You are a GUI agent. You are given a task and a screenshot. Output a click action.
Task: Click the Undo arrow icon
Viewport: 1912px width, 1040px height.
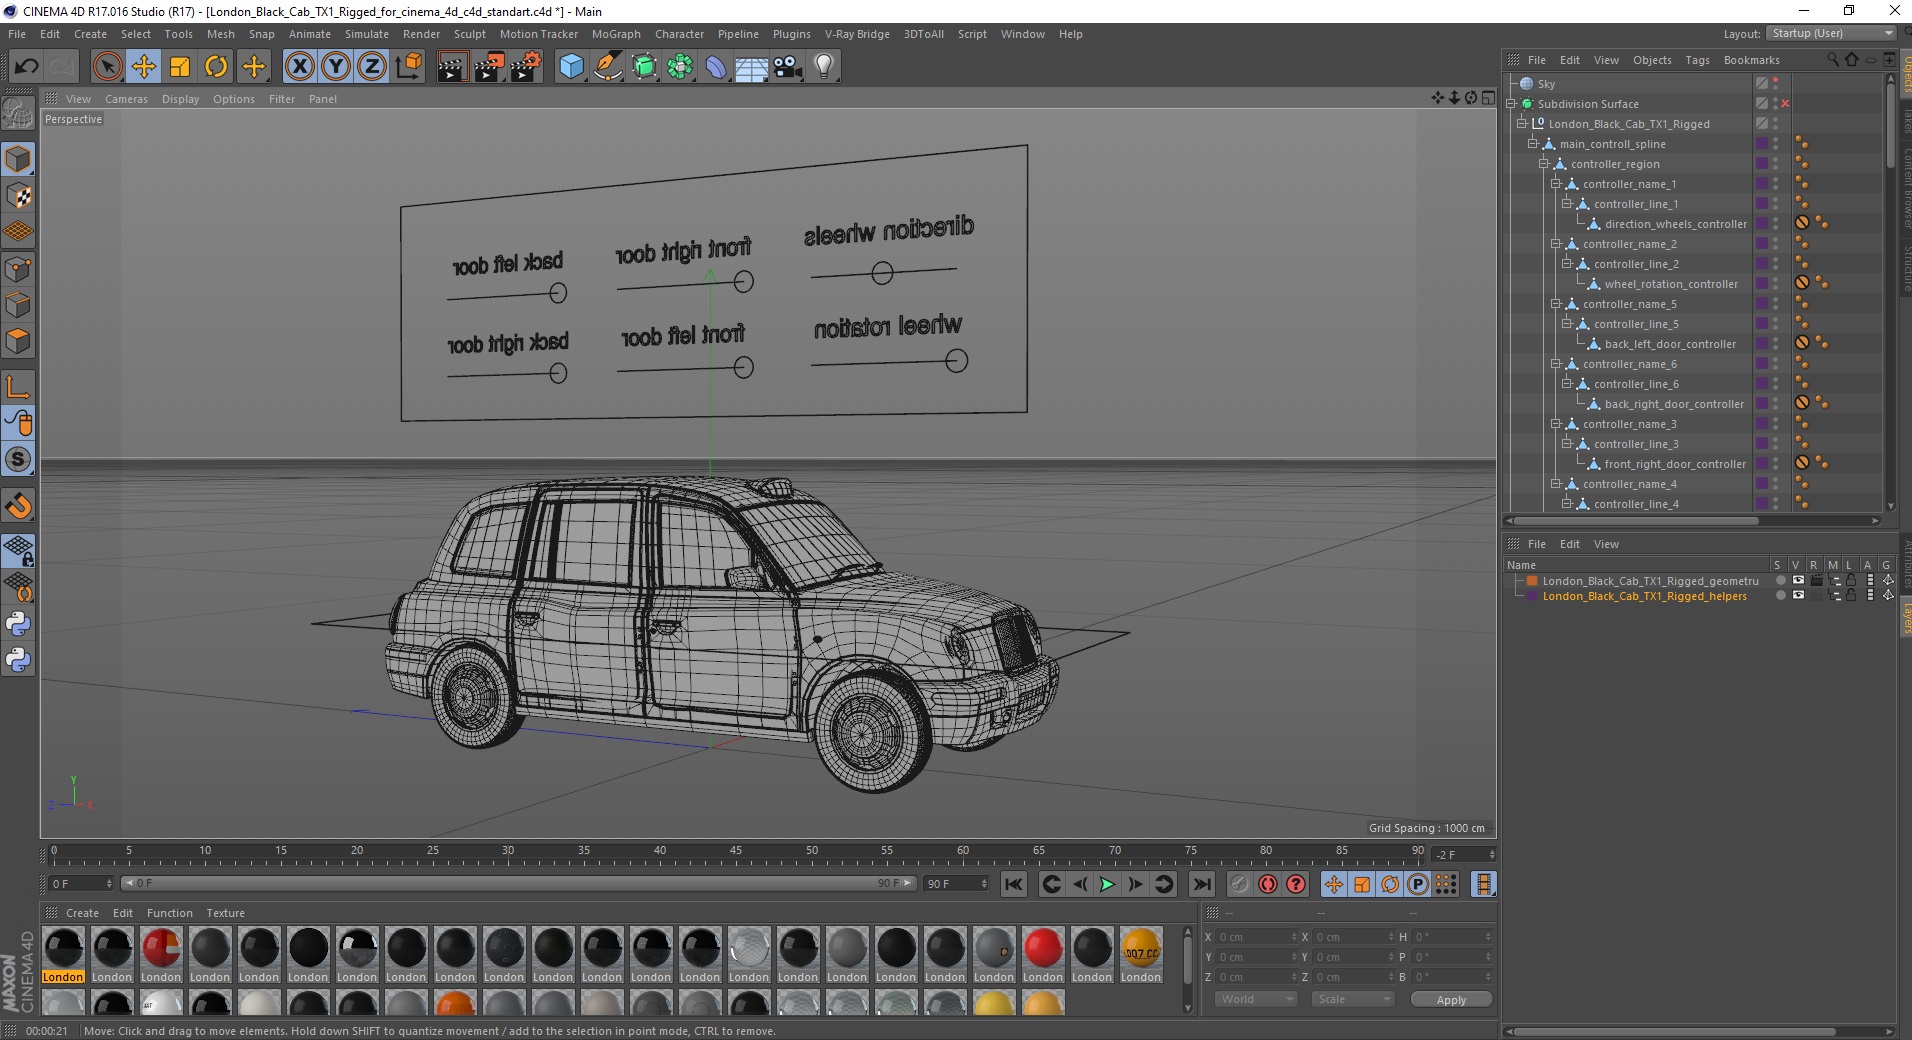point(26,67)
